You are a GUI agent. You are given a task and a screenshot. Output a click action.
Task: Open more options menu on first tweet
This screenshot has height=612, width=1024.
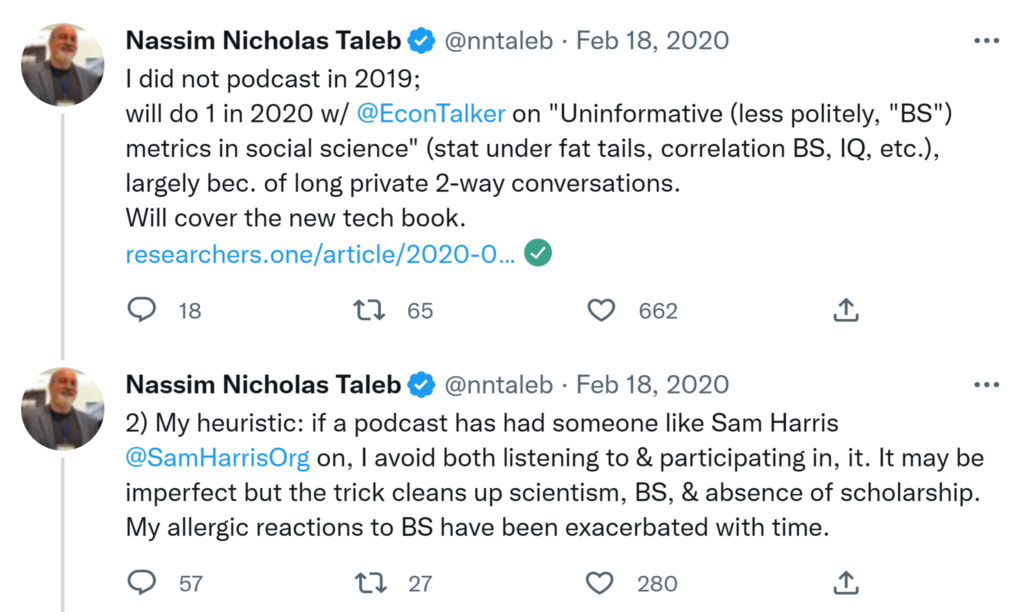pos(986,41)
